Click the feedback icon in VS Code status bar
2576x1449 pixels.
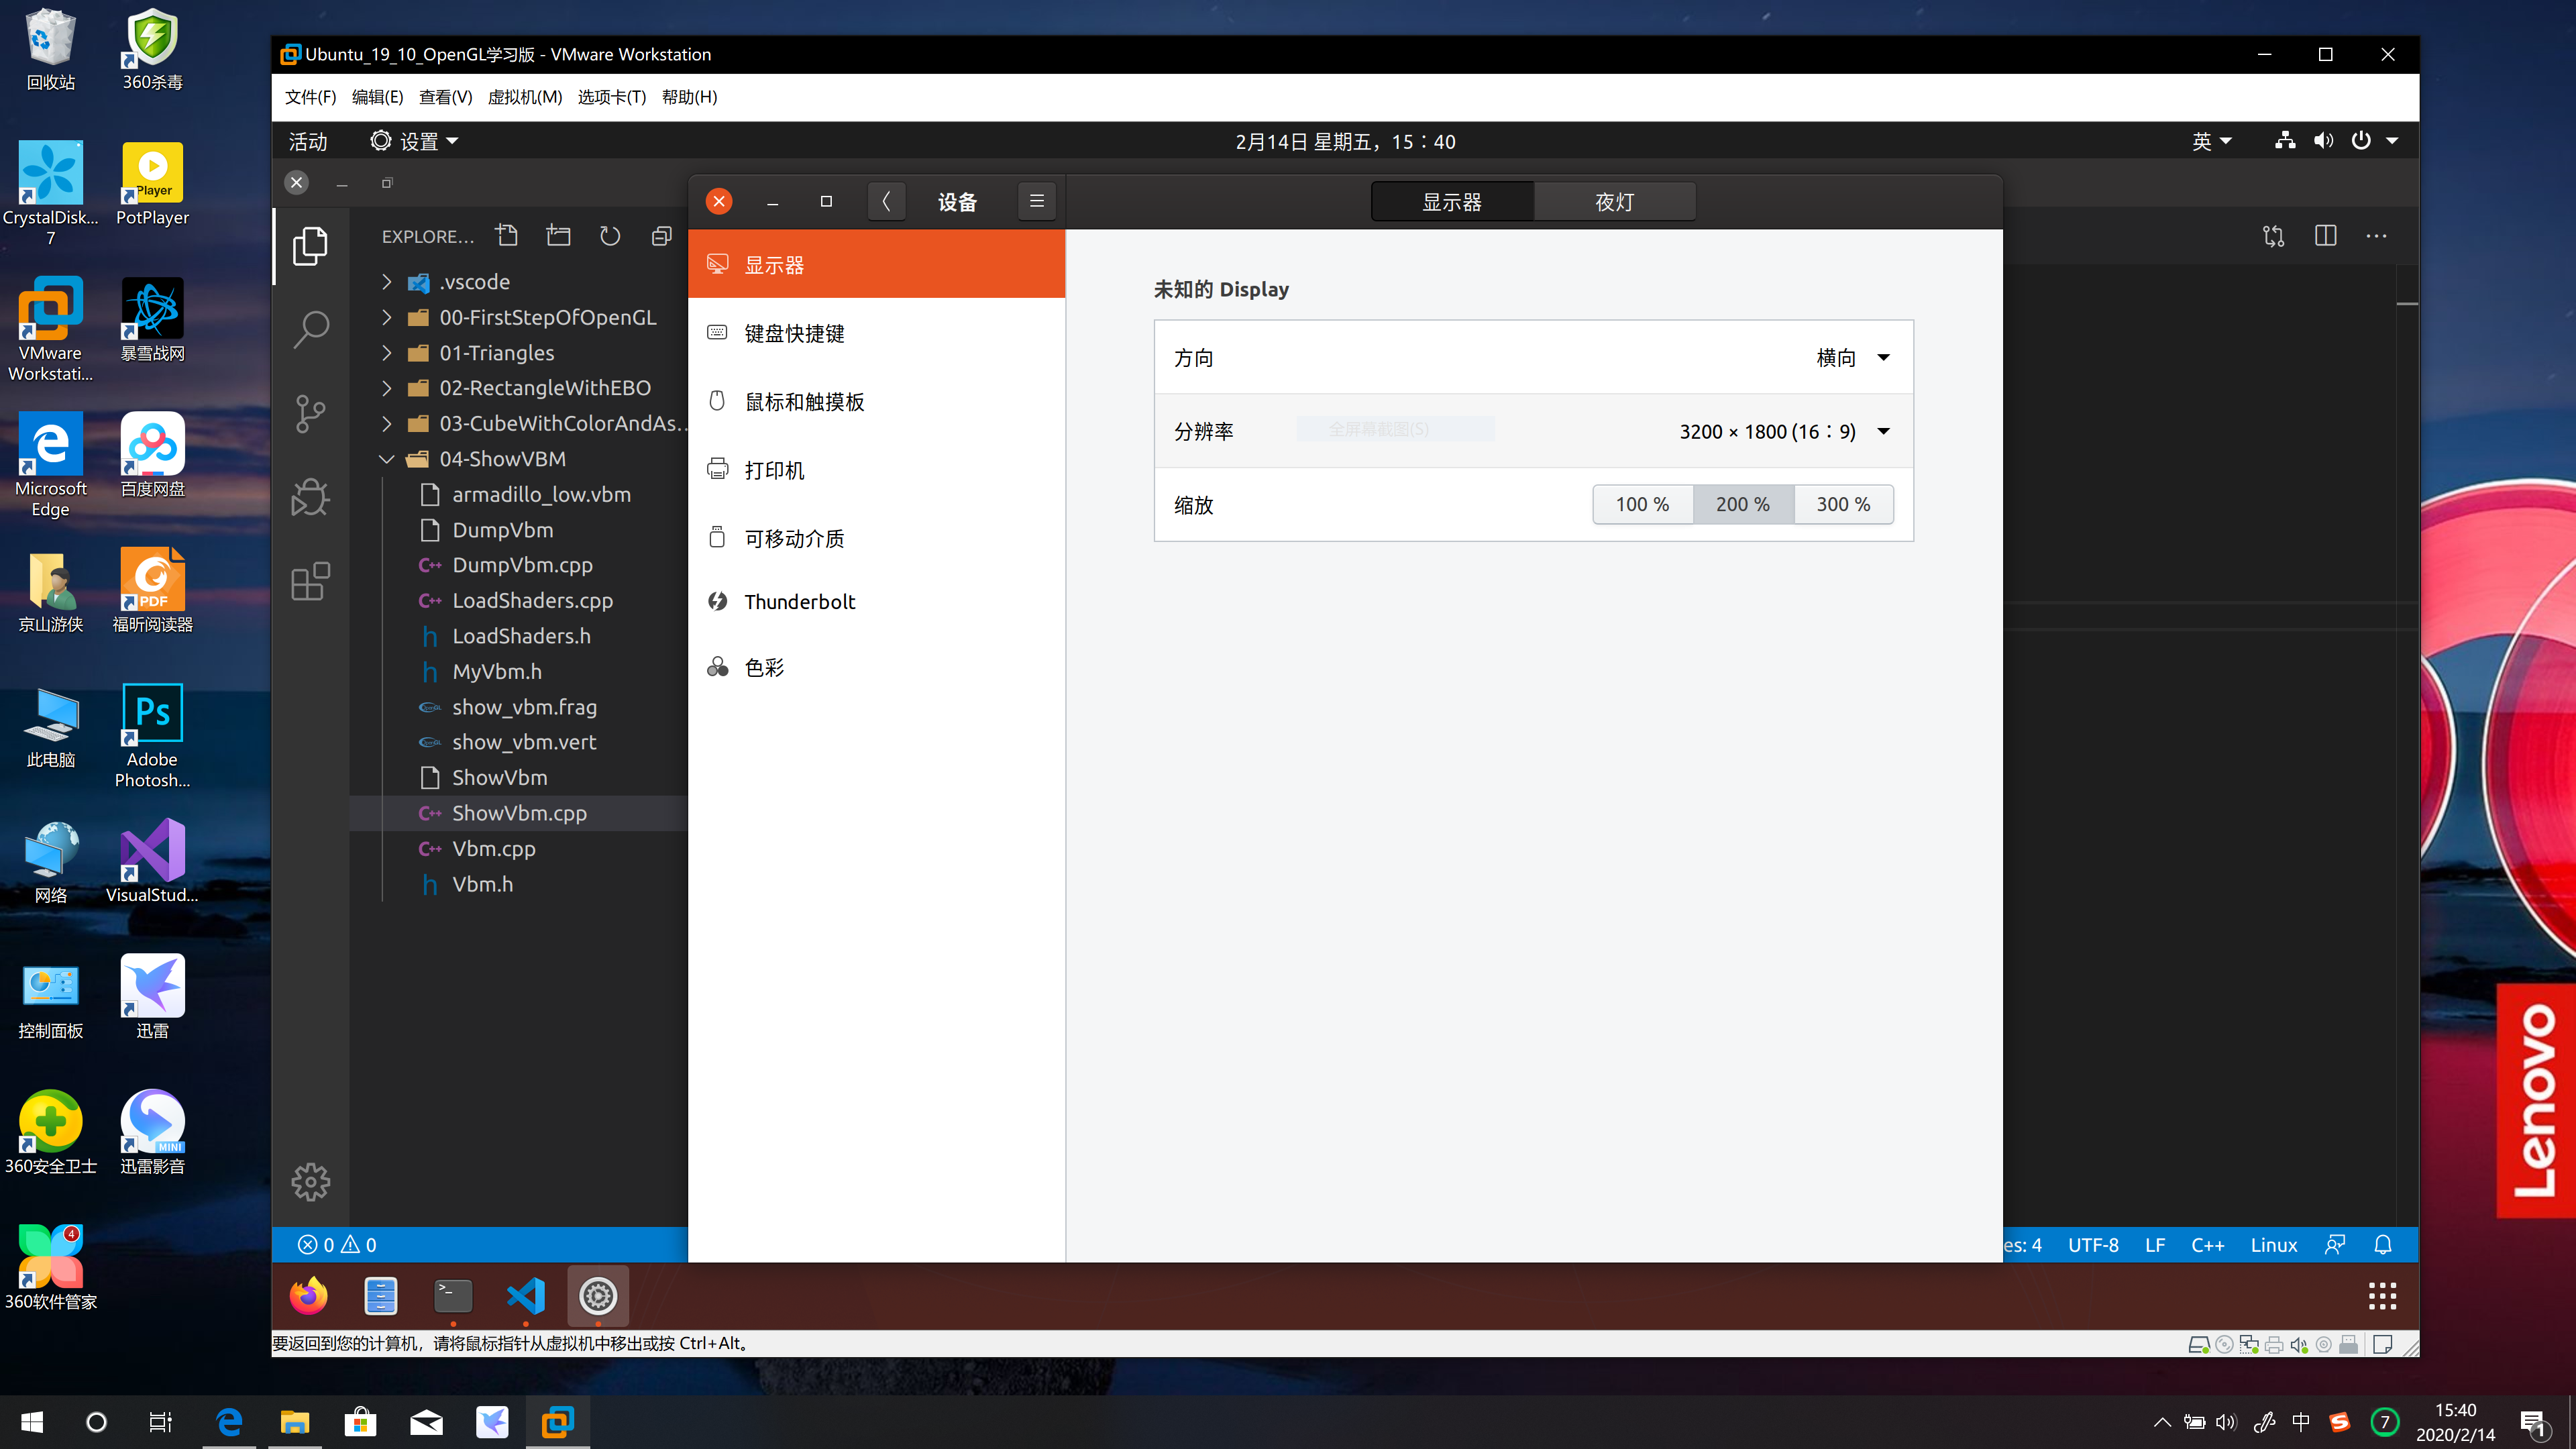click(2335, 1245)
